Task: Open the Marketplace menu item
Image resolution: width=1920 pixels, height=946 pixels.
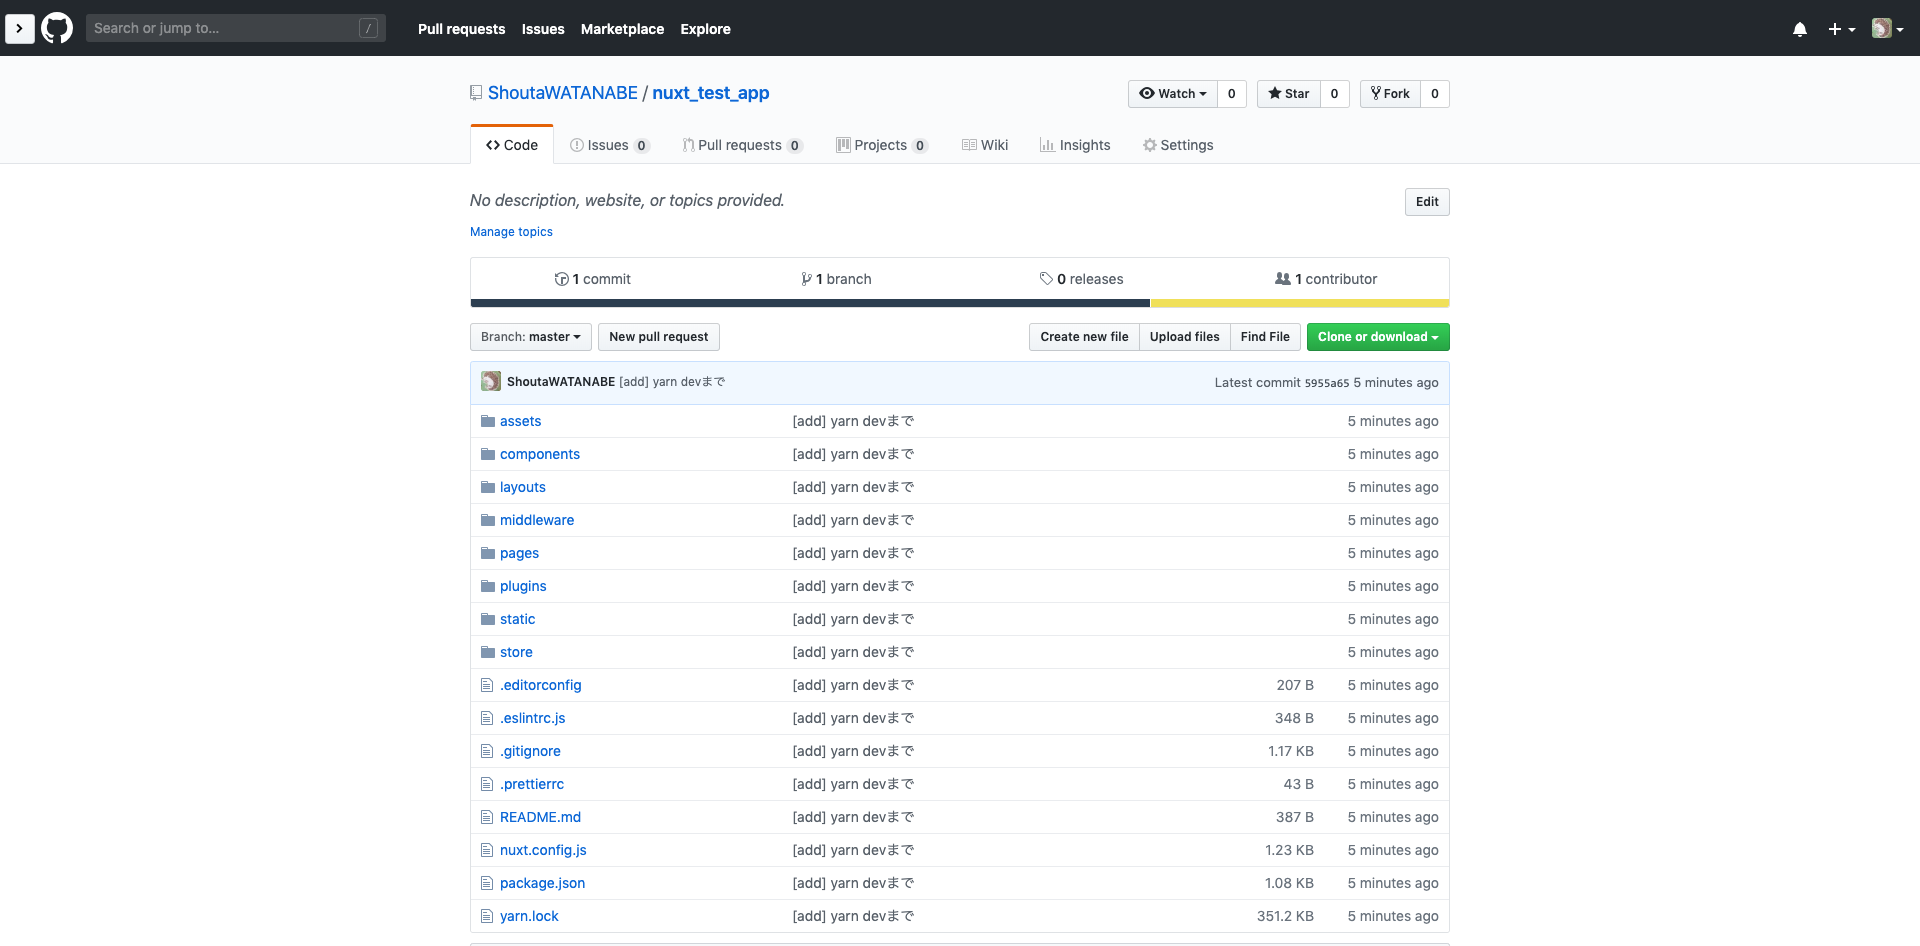Action: [x=622, y=29]
